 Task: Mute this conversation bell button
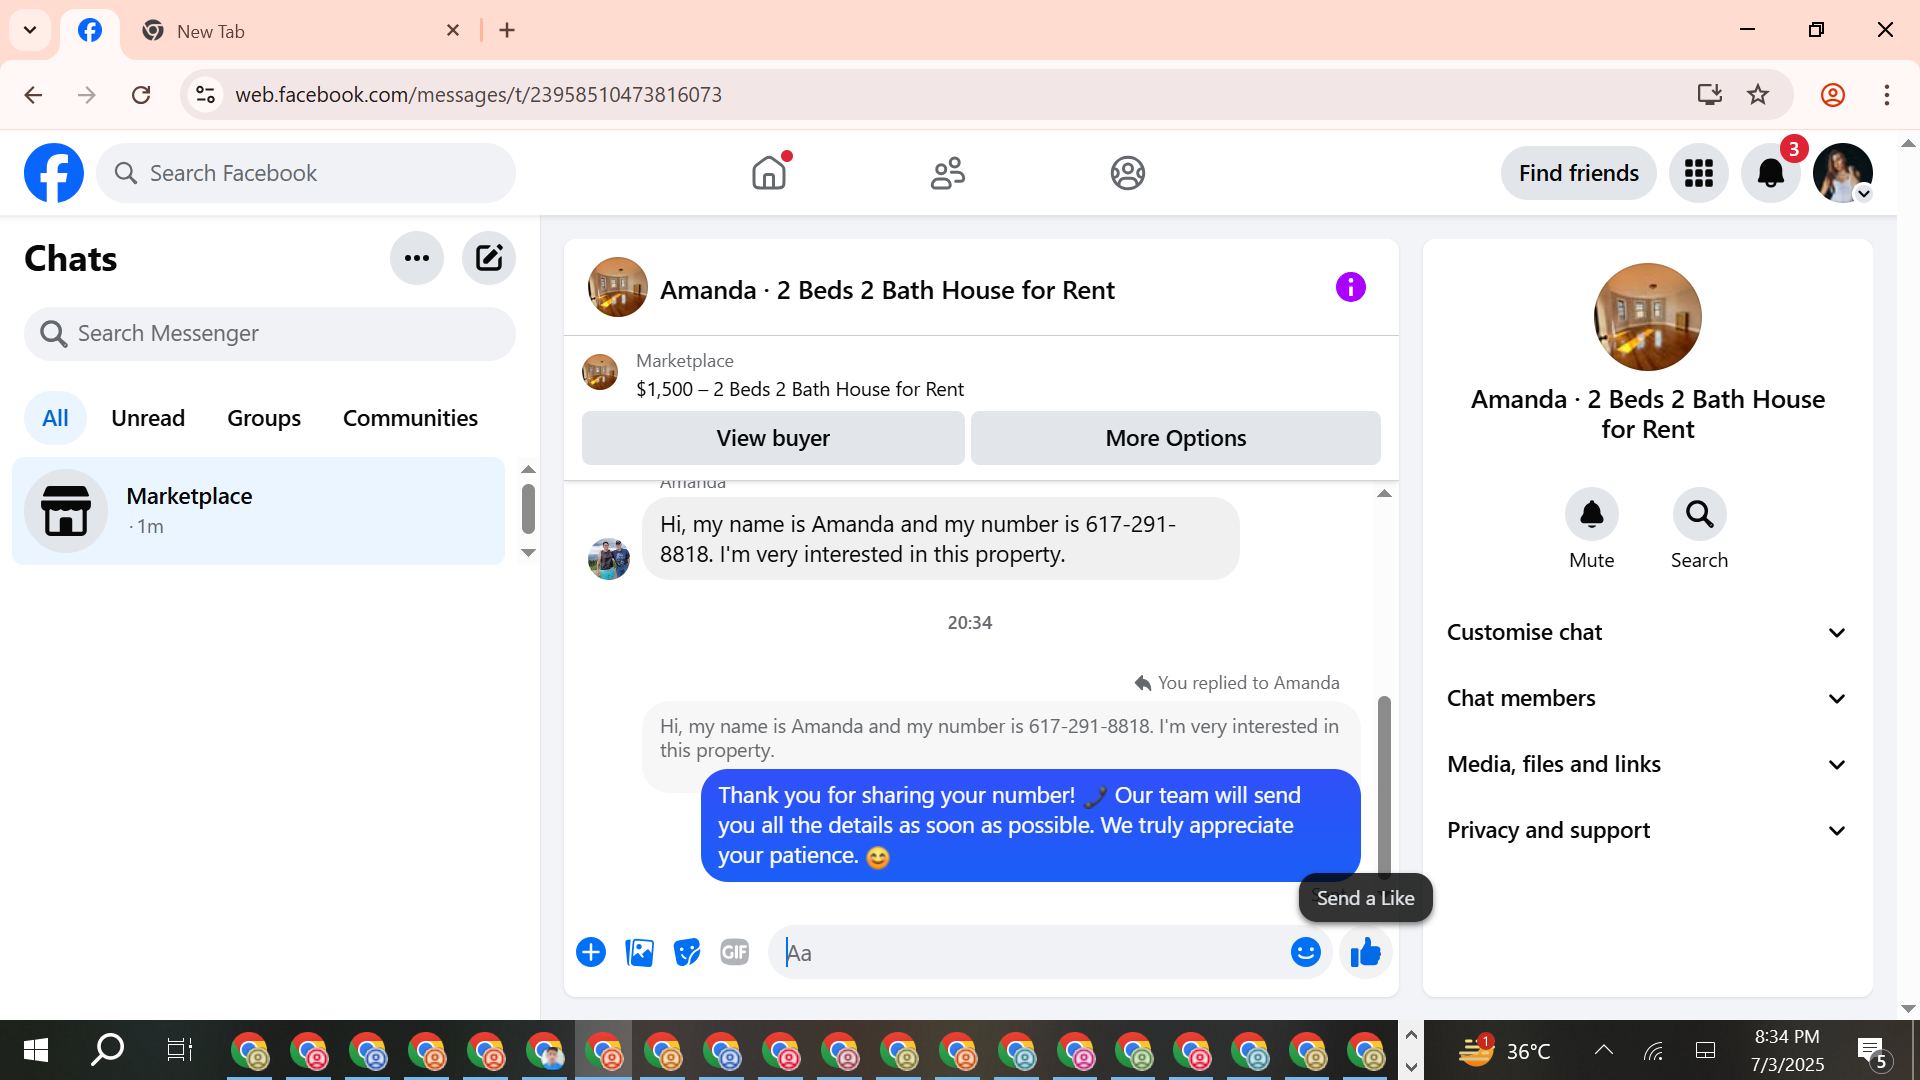[x=1591, y=515]
